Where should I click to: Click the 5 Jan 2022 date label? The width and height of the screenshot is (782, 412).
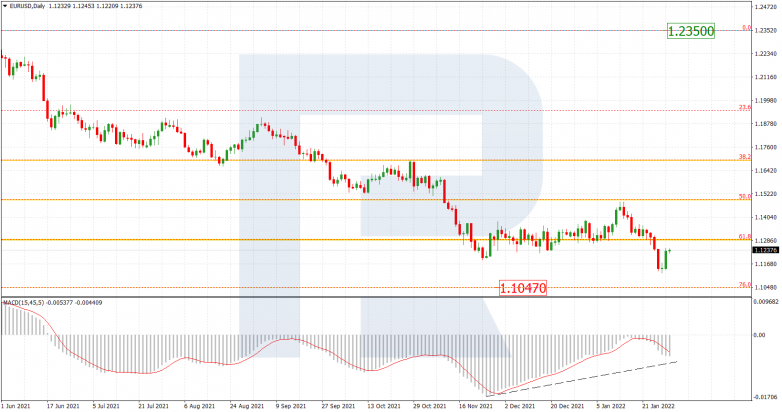click(x=611, y=407)
